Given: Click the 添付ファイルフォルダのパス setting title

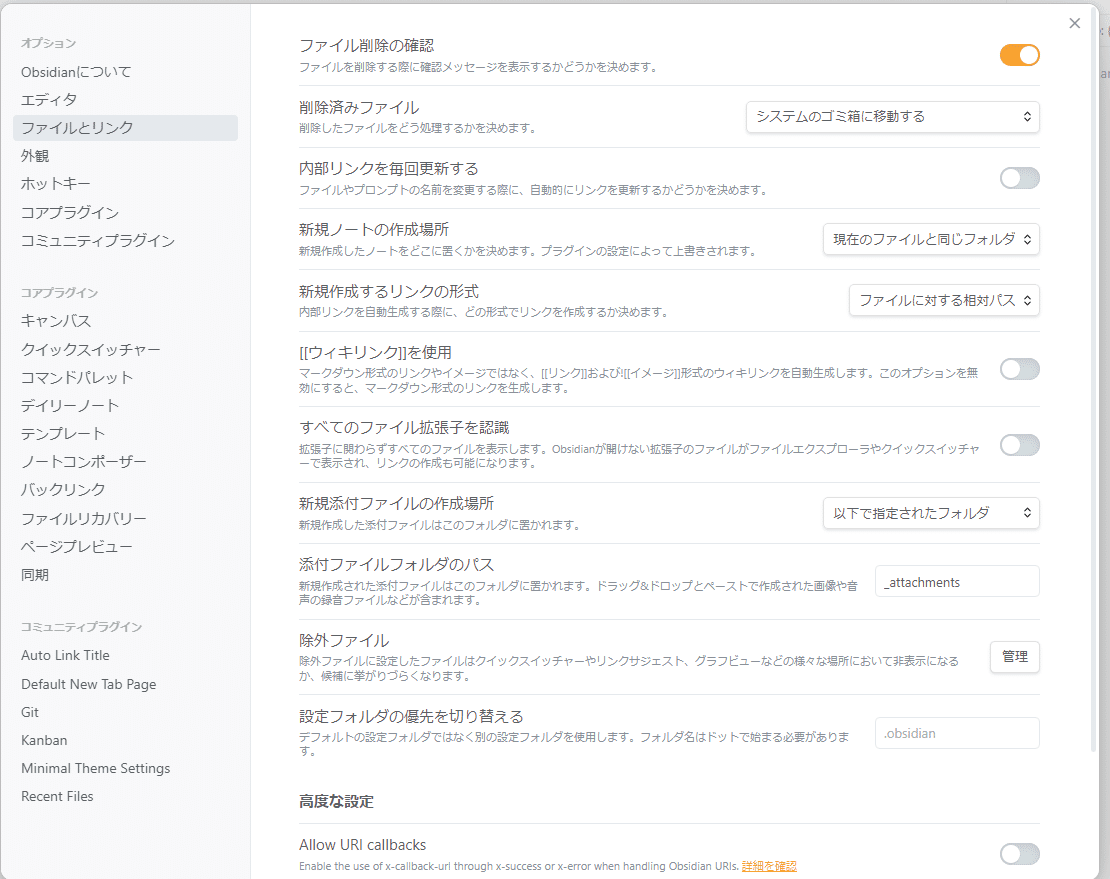Looking at the screenshot, I should (x=396, y=565).
